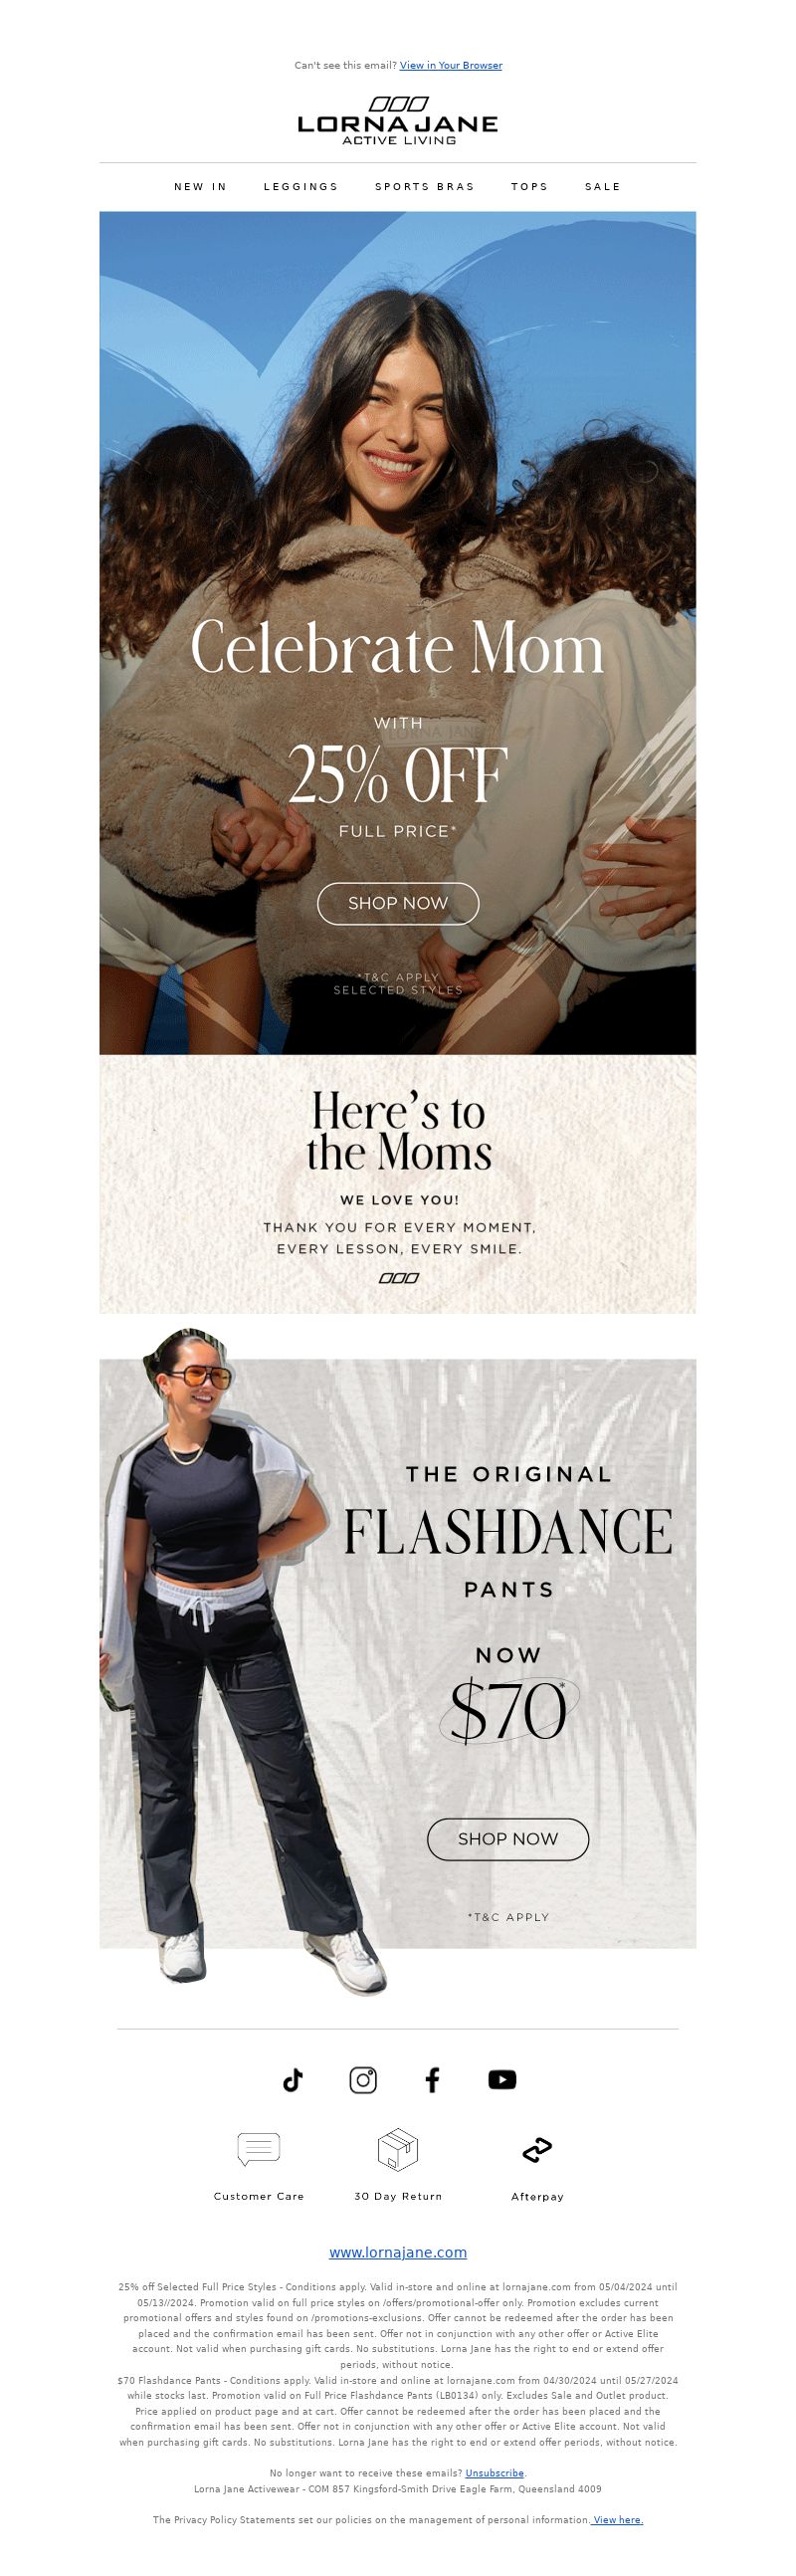796x2576 pixels.
Task: Click the Lorna Jane Active Living logo
Action: point(398,122)
